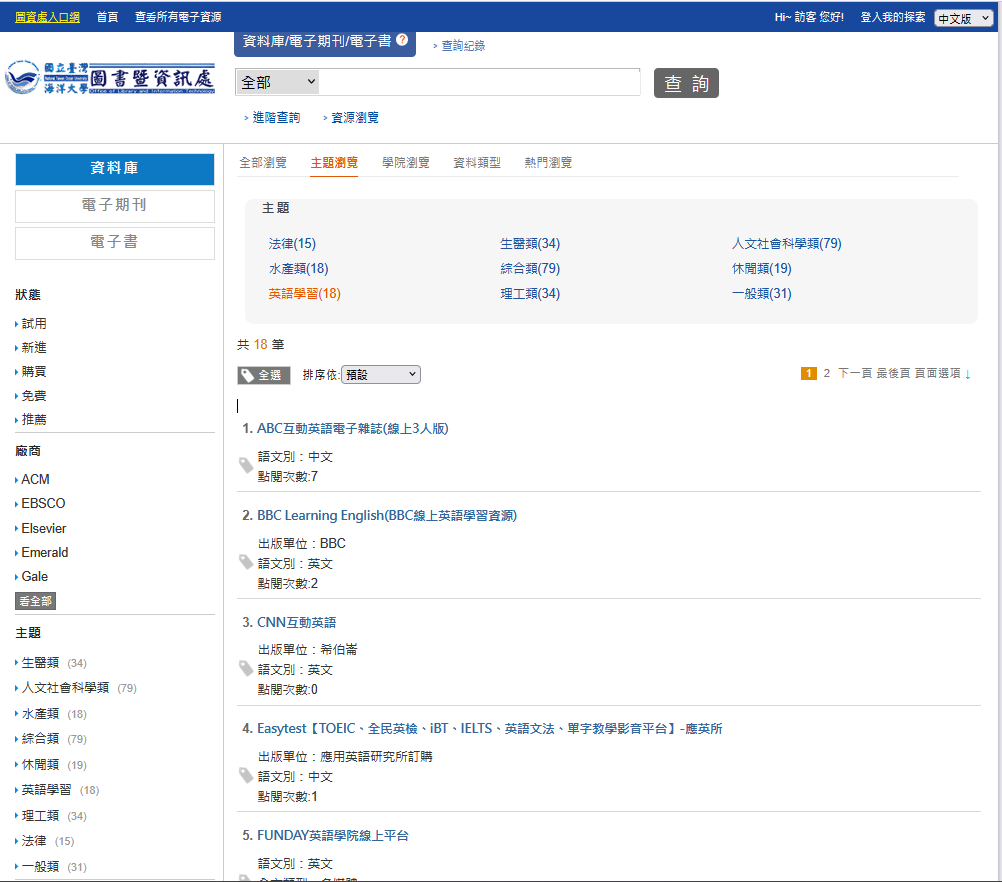Image resolution: width=1002 pixels, height=882 pixels.
Task: Open the 中文版 language dropdown
Action: (963, 18)
